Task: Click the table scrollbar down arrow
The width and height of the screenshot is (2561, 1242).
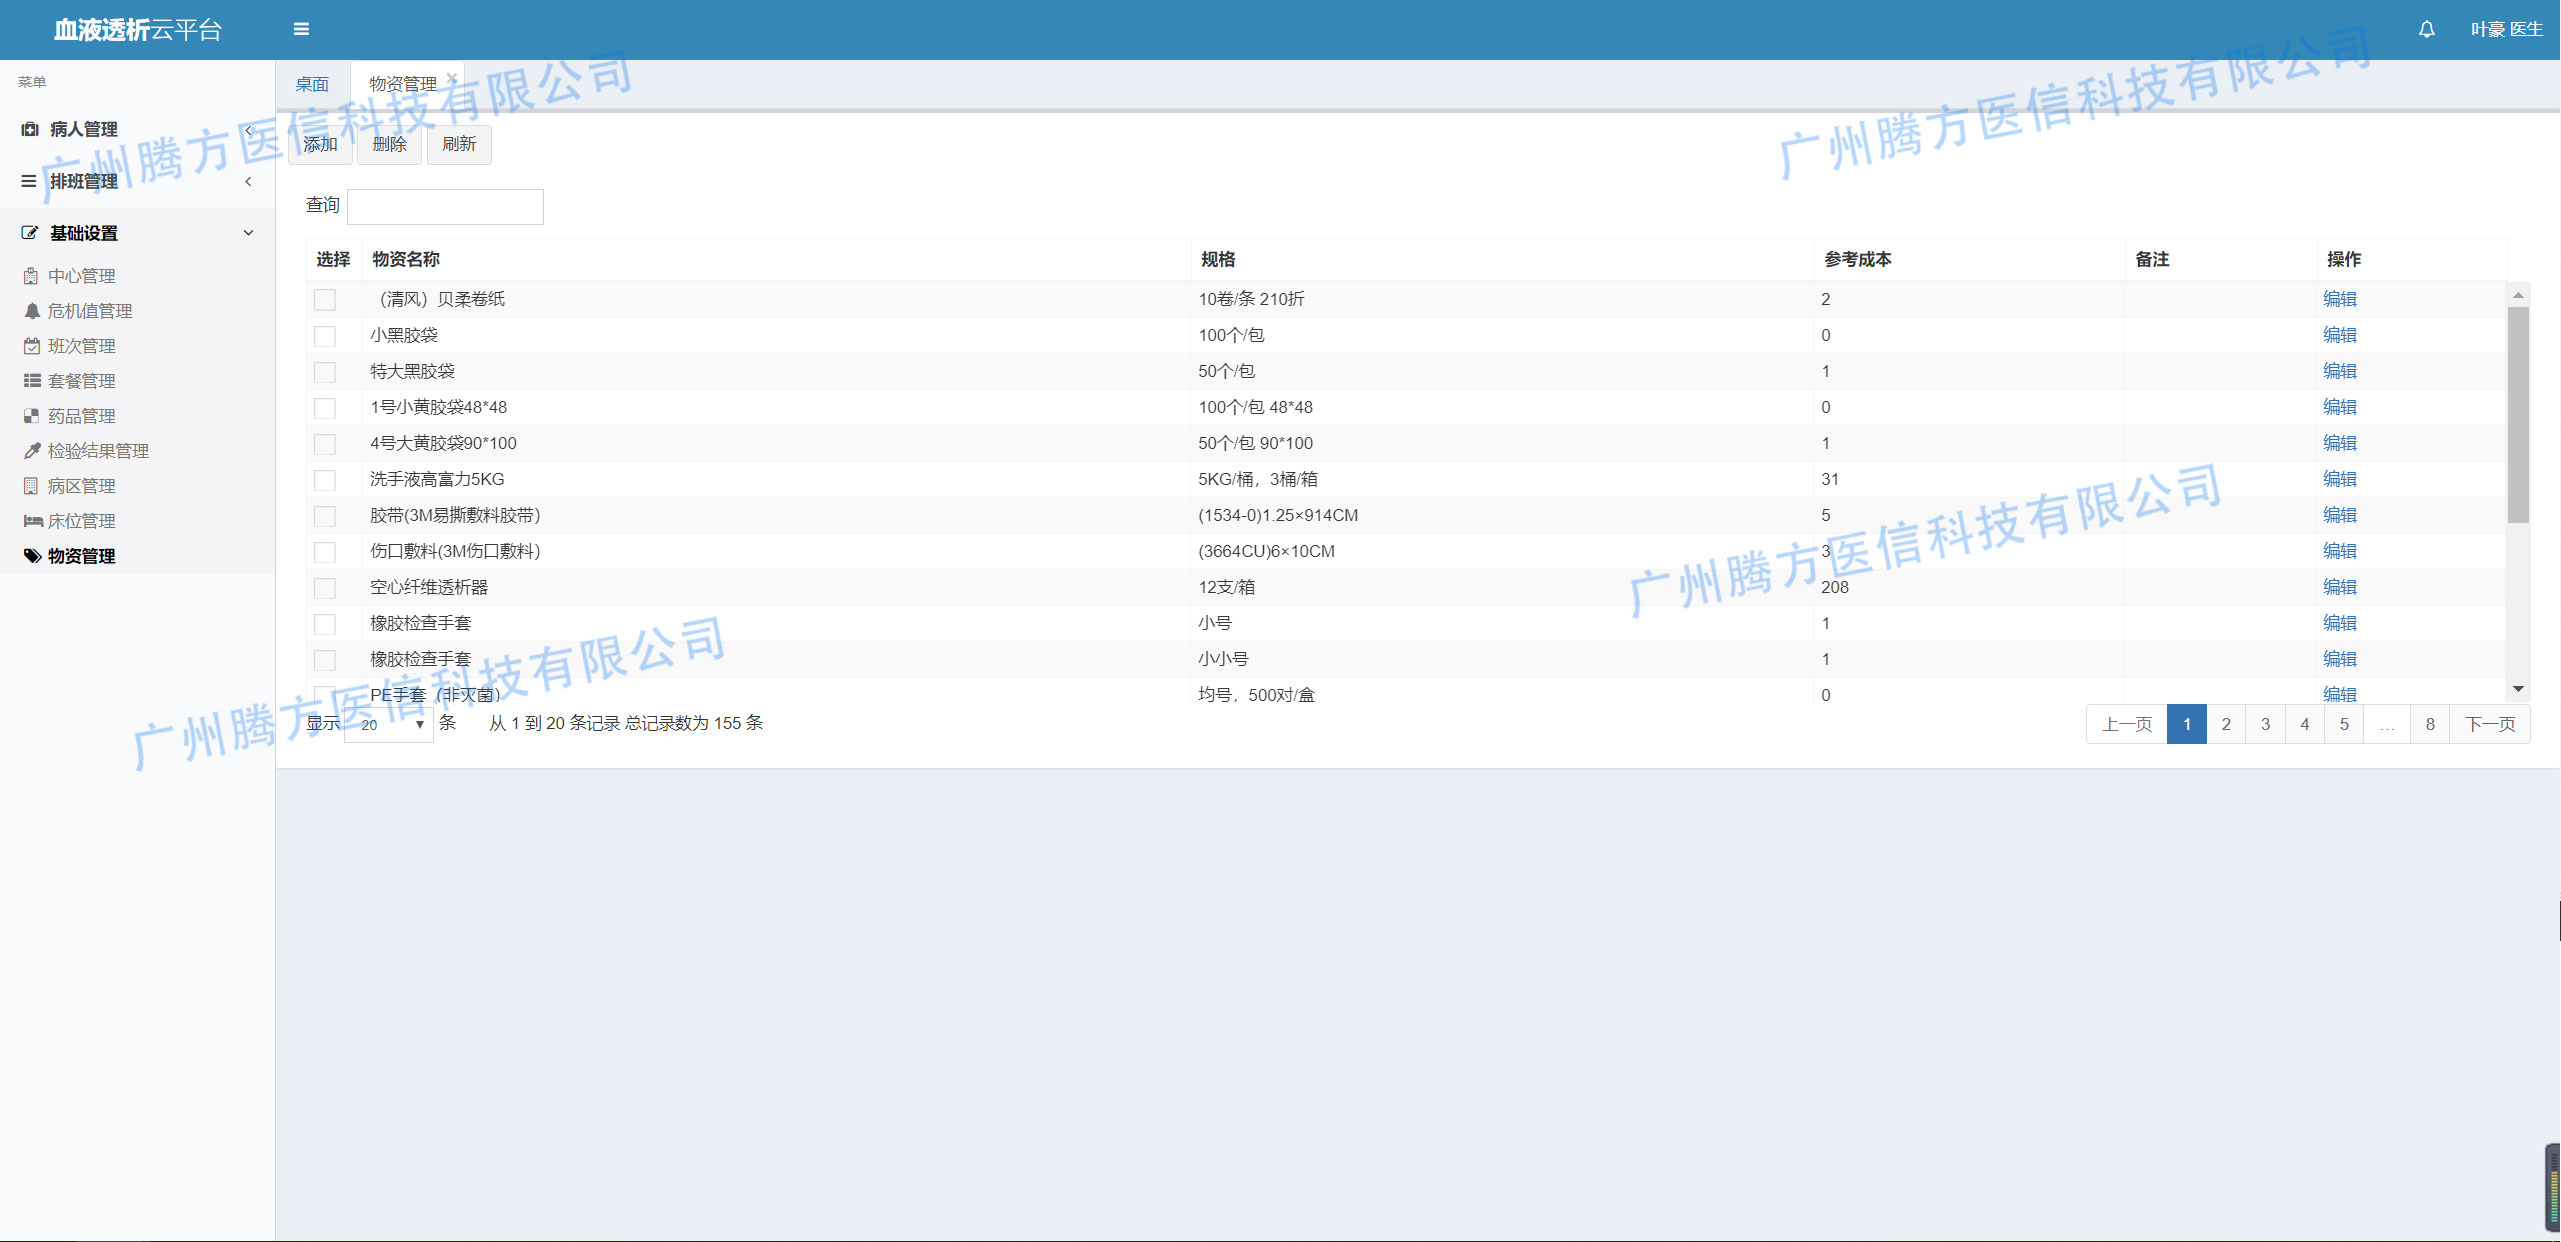Action: pos(2518,689)
